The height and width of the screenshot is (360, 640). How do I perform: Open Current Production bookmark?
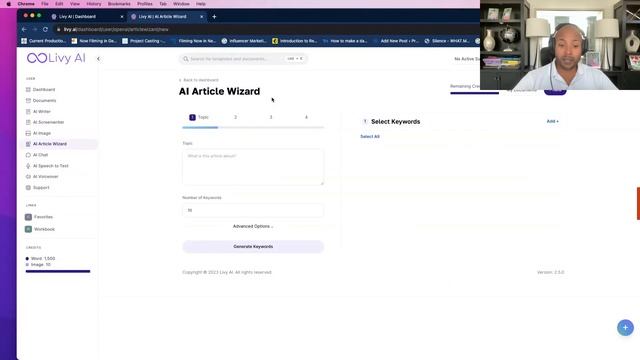pos(44,41)
